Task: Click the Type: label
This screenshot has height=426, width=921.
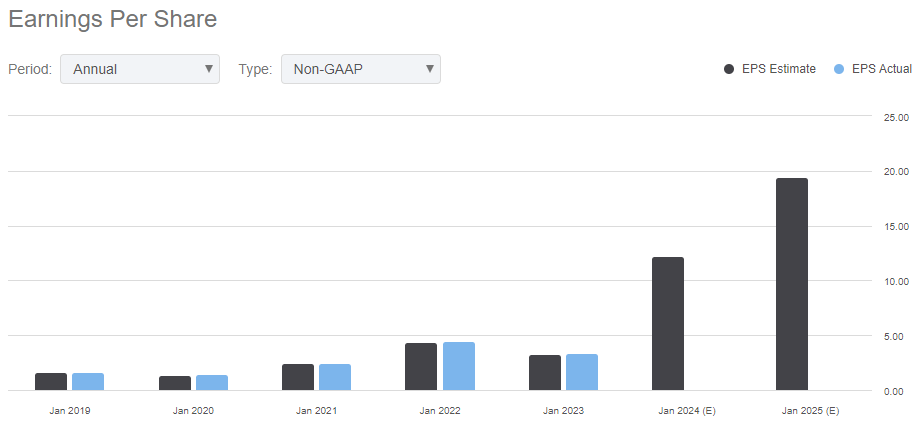Action: click(256, 69)
